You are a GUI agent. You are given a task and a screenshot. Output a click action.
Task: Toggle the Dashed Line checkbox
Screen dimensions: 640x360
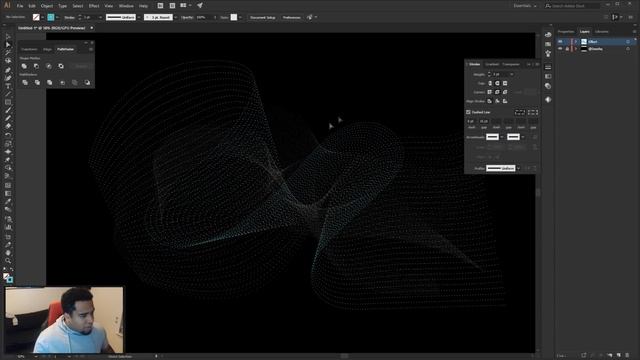pyautogui.click(x=469, y=112)
